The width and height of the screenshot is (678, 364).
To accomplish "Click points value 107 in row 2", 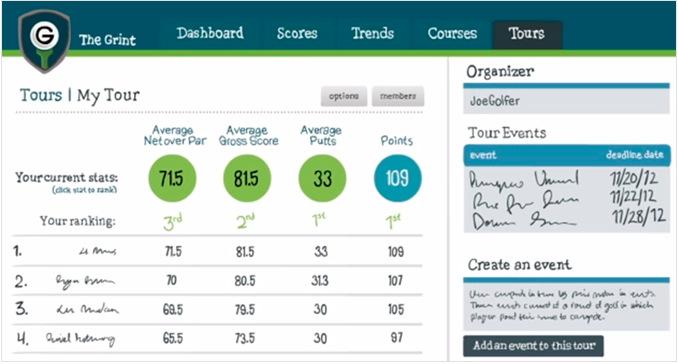I will (x=396, y=281).
